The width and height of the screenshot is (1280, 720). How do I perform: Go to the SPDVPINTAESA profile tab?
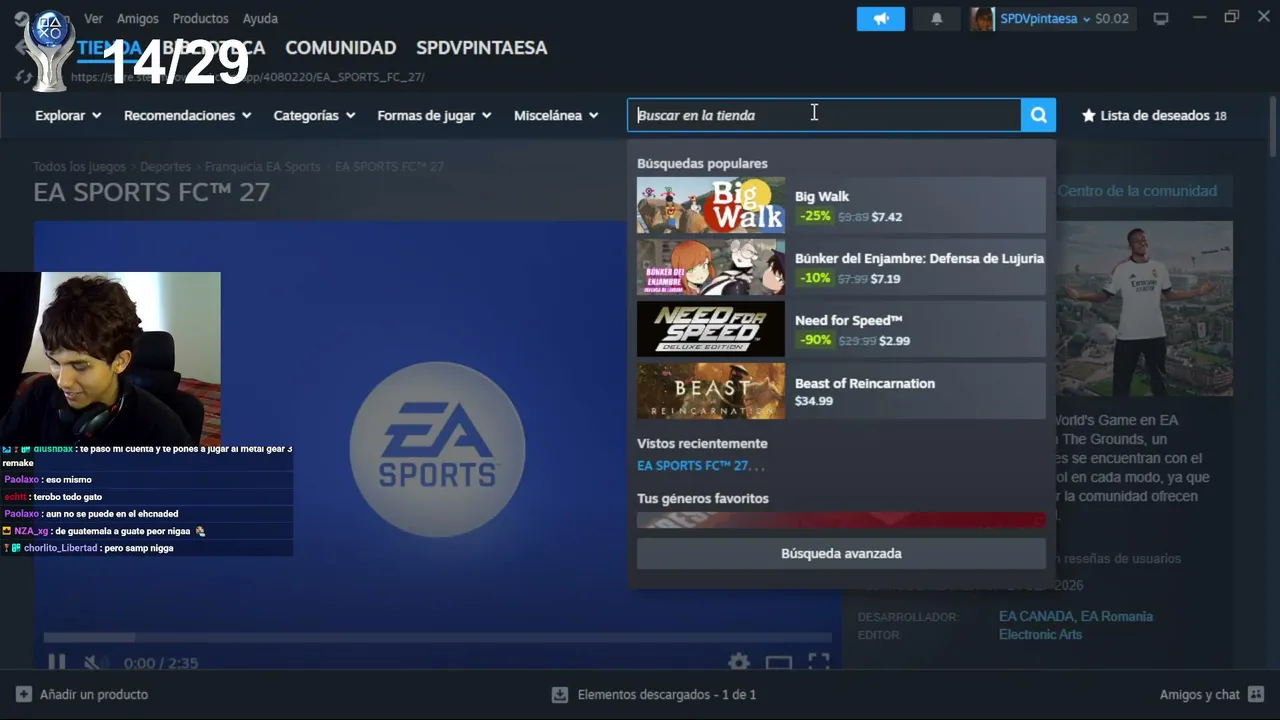coord(481,48)
